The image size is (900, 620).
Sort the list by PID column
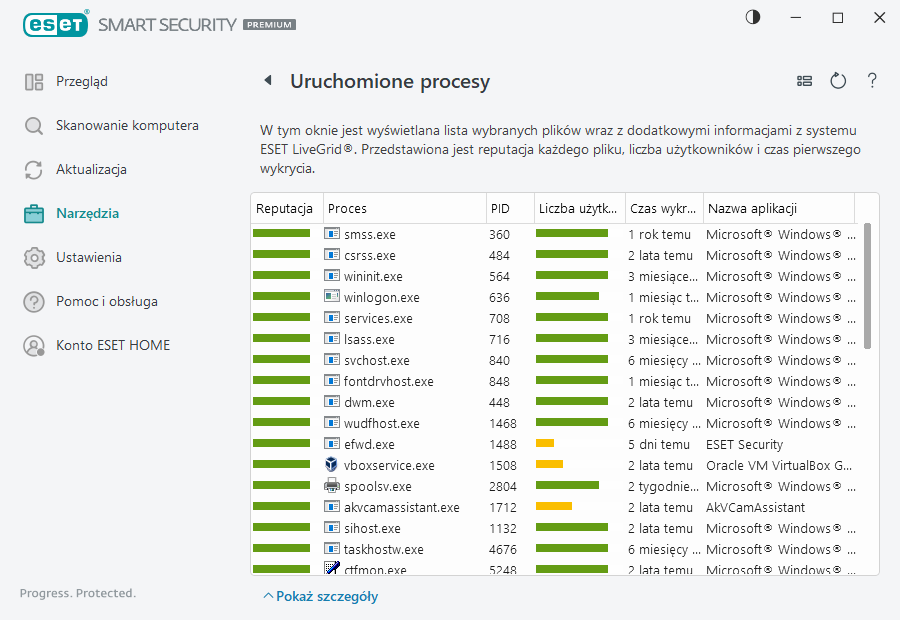pyautogui.click(x=501, y=208)
